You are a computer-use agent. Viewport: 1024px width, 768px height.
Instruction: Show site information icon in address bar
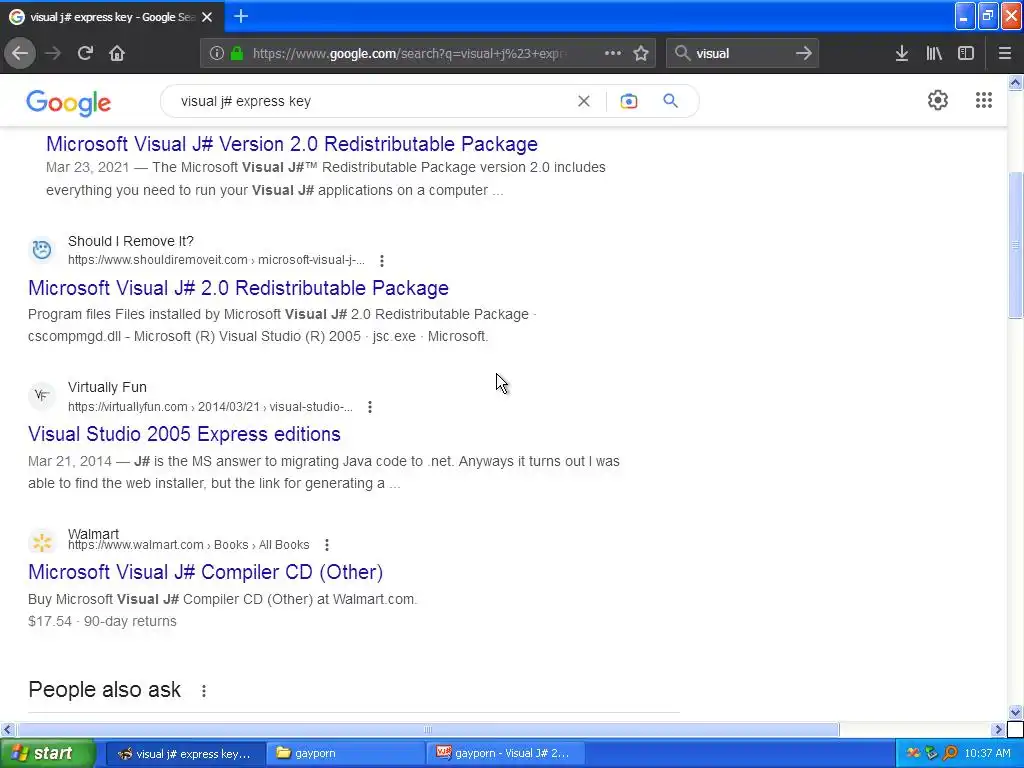(x=217, y=54)
